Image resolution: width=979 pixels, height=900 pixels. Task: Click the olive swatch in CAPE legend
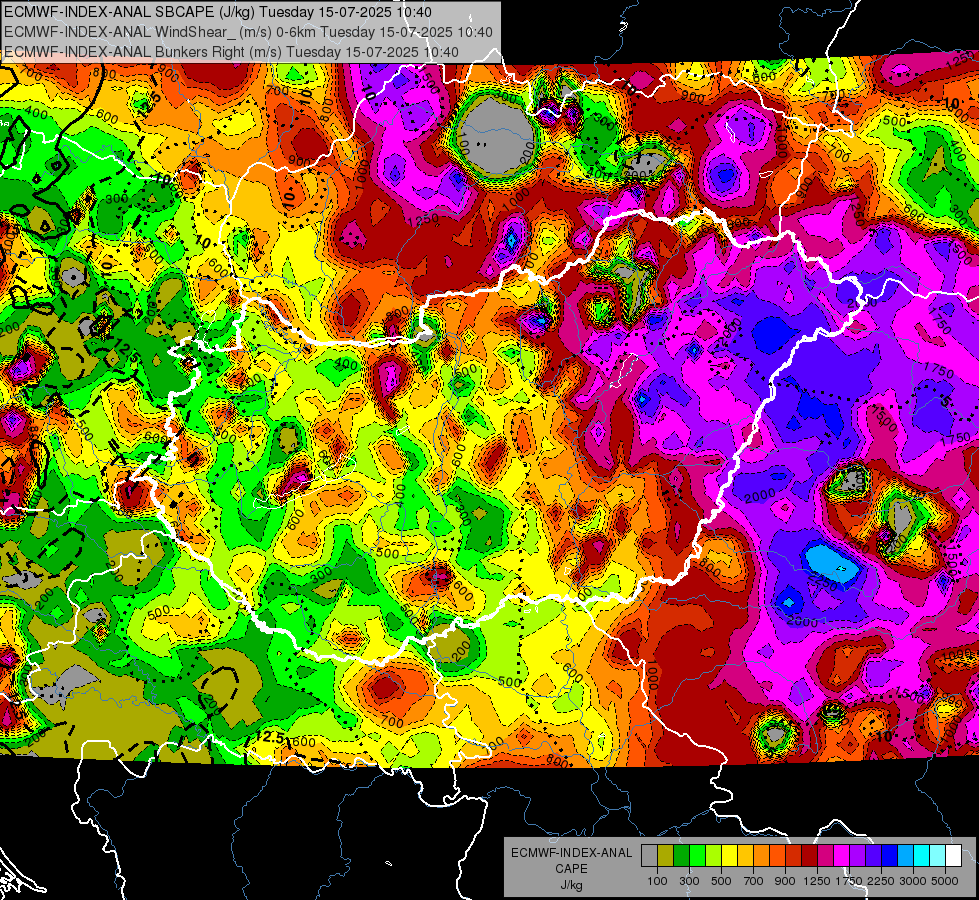click(x=665, y=856)
